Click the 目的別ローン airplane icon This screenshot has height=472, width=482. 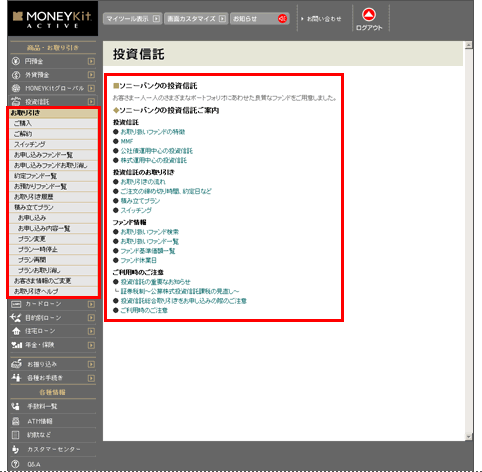tap(16, 317)
